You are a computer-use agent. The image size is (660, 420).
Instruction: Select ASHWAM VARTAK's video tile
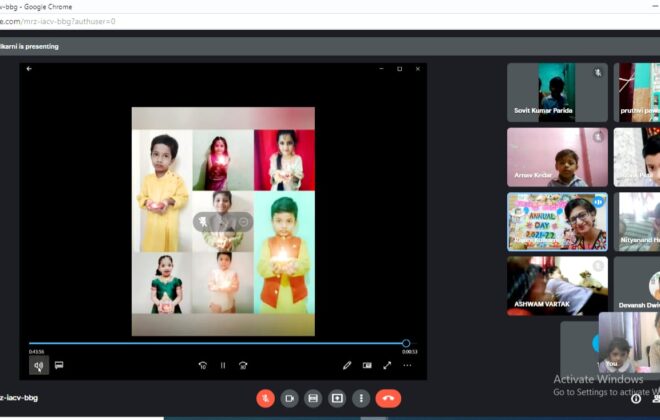(557, 286)
